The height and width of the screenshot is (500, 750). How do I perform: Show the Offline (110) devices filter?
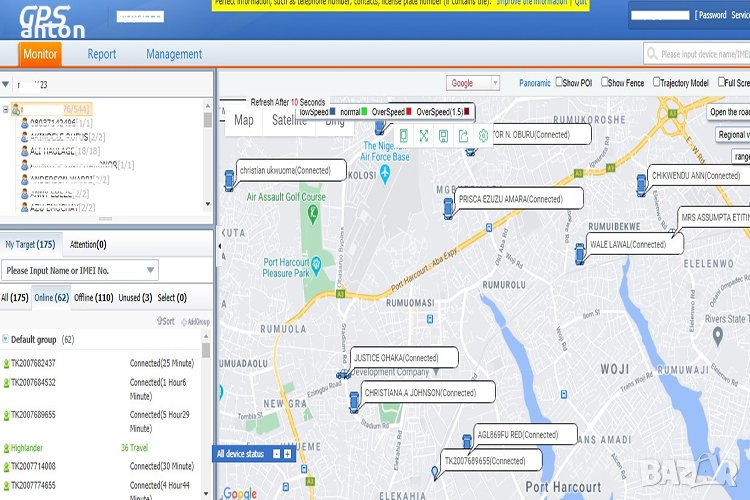pos(93,297)
